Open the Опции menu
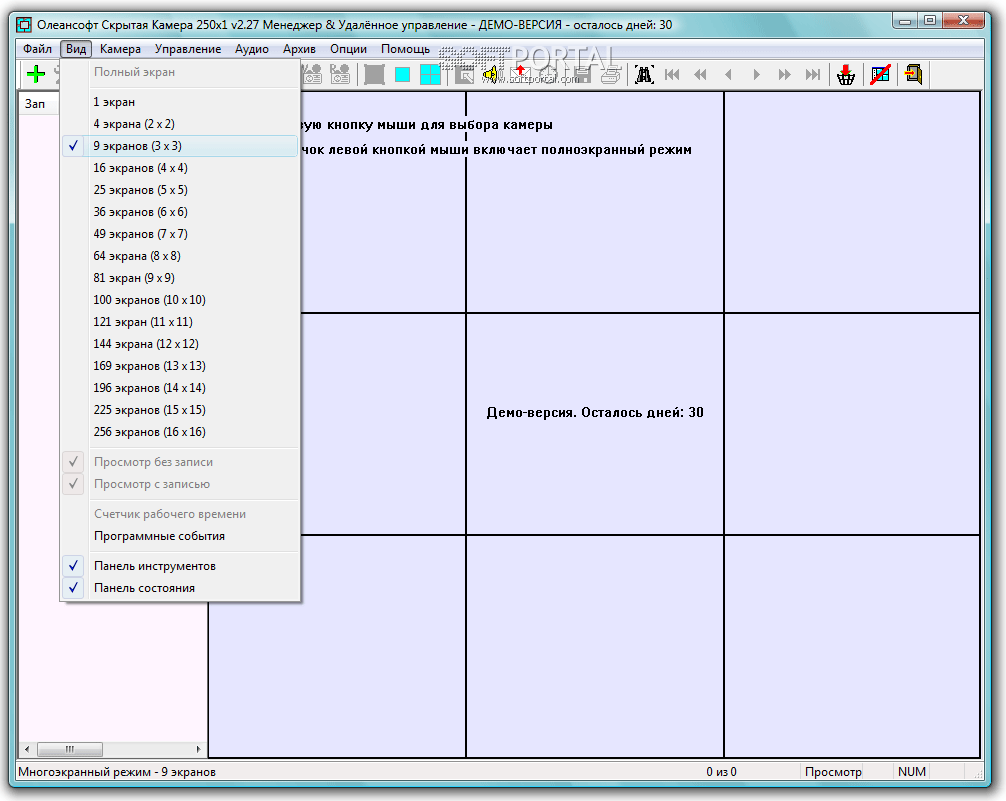This screenshot has width=1006, height=801. pyautogui.click(x=348, y=49)
